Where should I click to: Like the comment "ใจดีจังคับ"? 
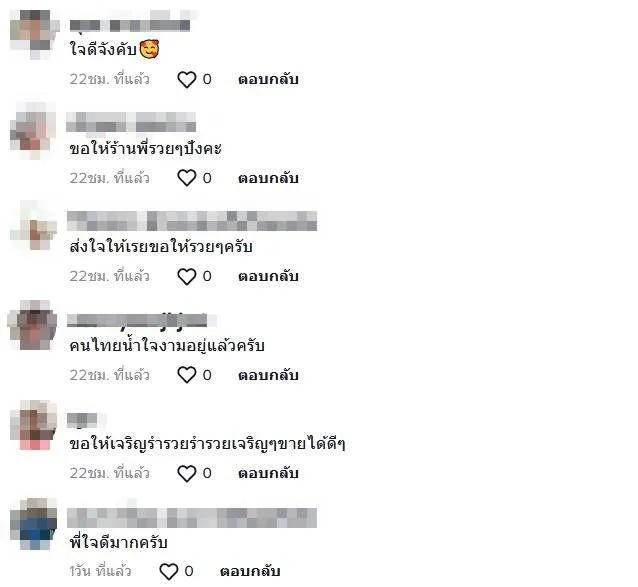187,79
